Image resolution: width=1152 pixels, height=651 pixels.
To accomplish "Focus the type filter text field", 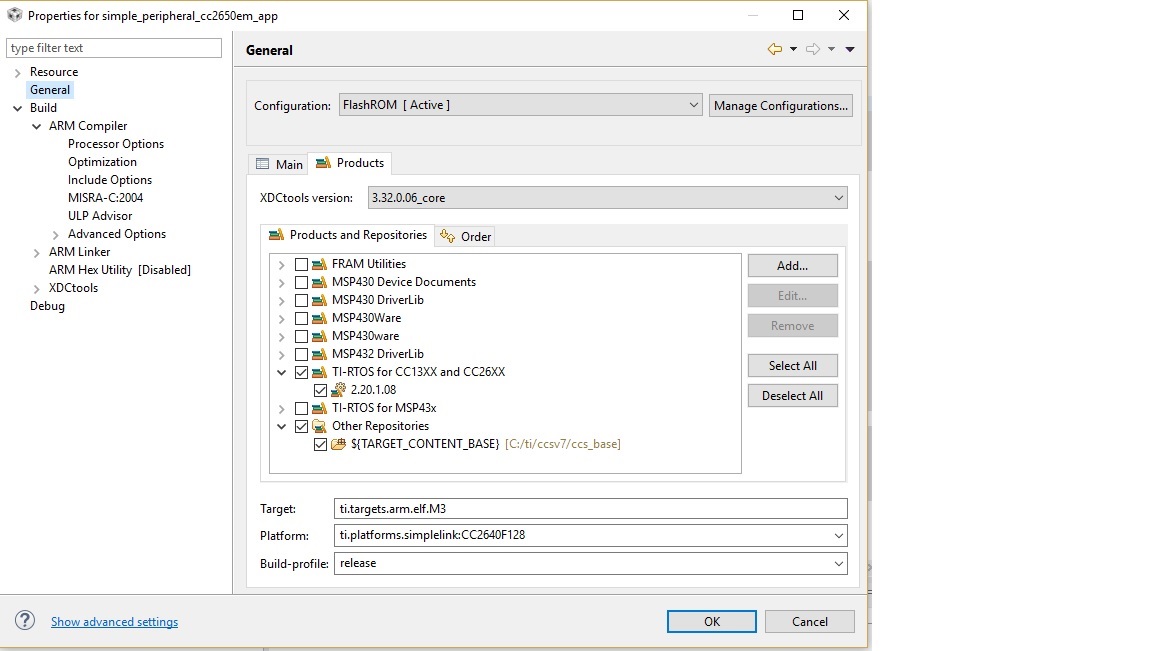I will [114, 48].
